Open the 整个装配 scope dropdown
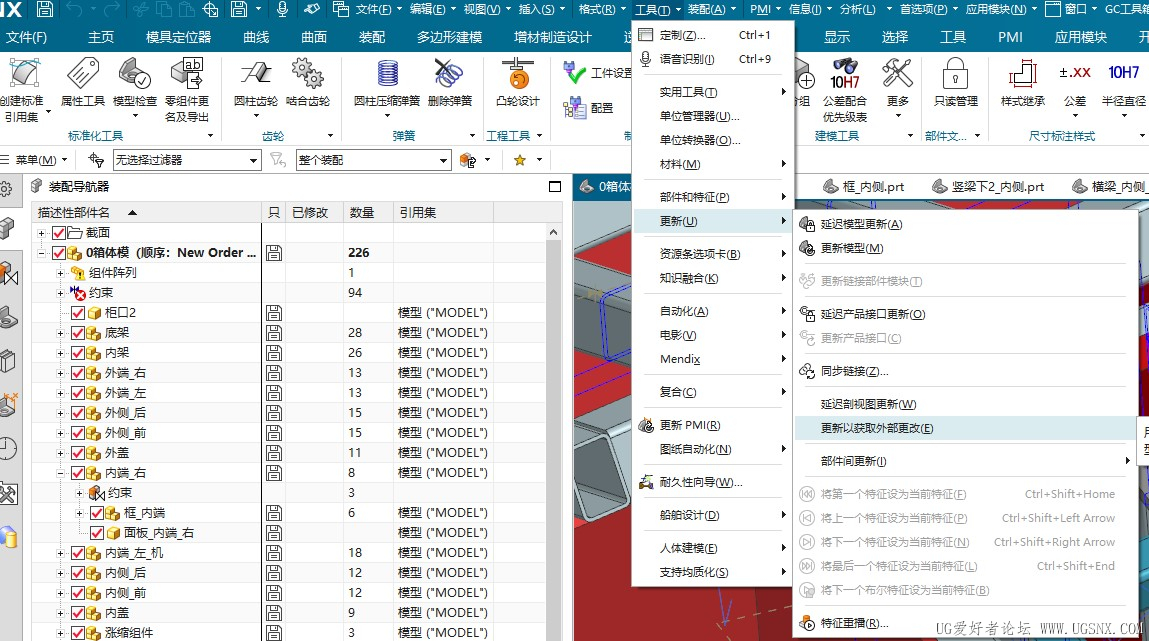The height and width of the screenshot is (641, 1149). [373, 160]
